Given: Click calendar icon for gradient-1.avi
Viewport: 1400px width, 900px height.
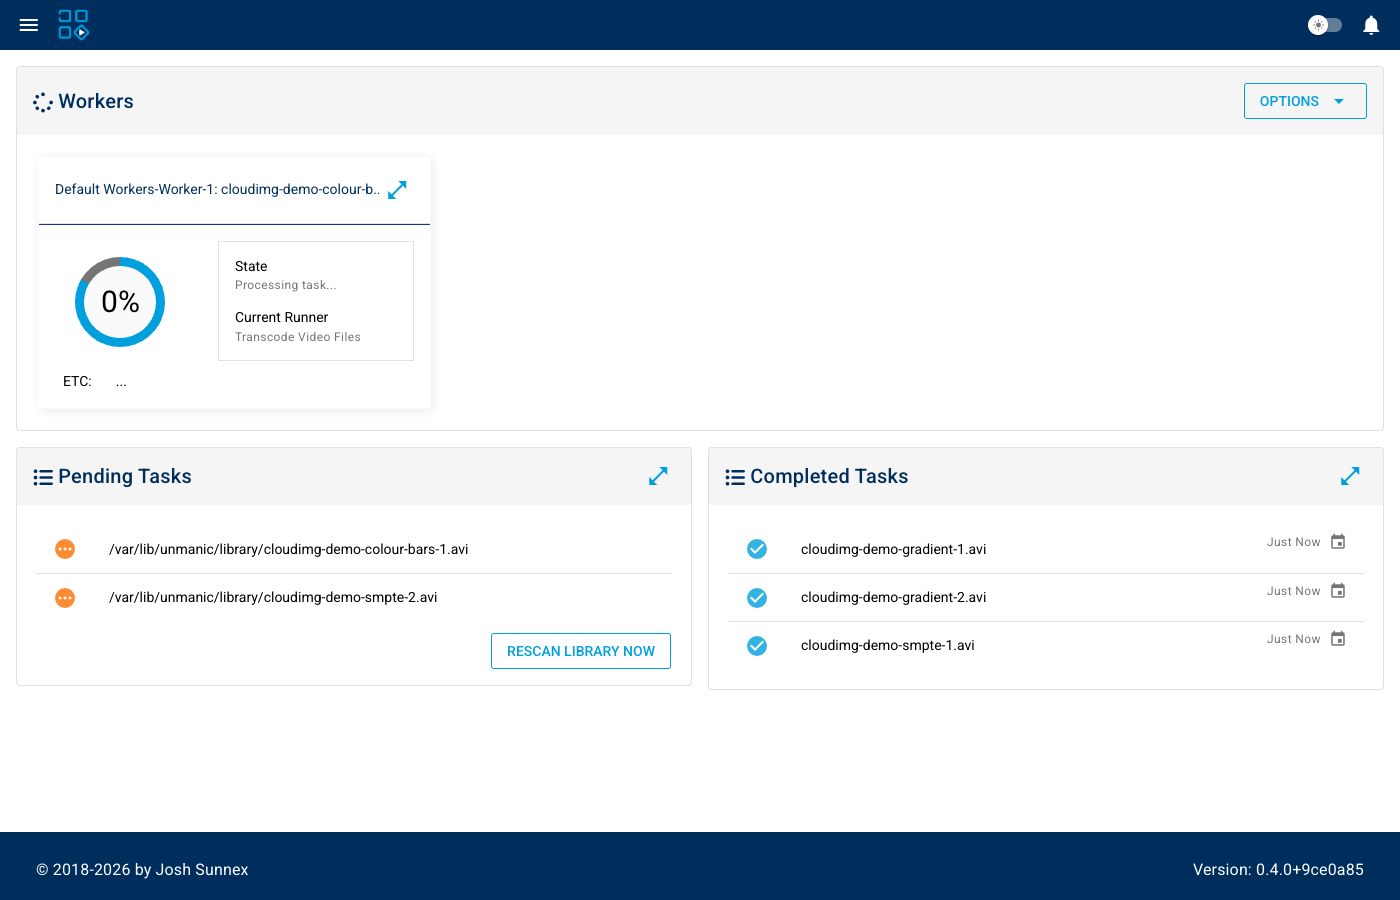Looking at the screenshot, I should (x=1338, y=542).
